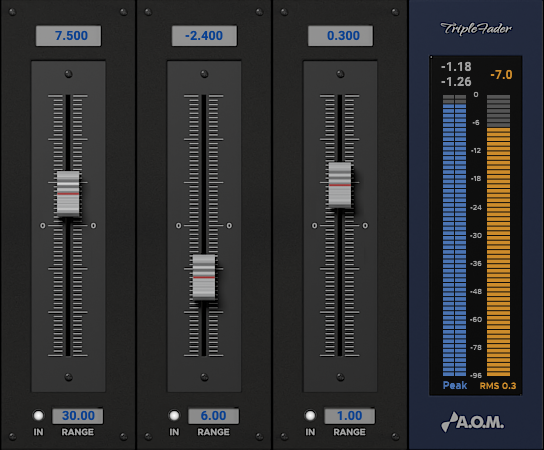Viewport: 544px width, 450px height.
Task: Toggle the IN button on second fader
Action: (174, 415)
